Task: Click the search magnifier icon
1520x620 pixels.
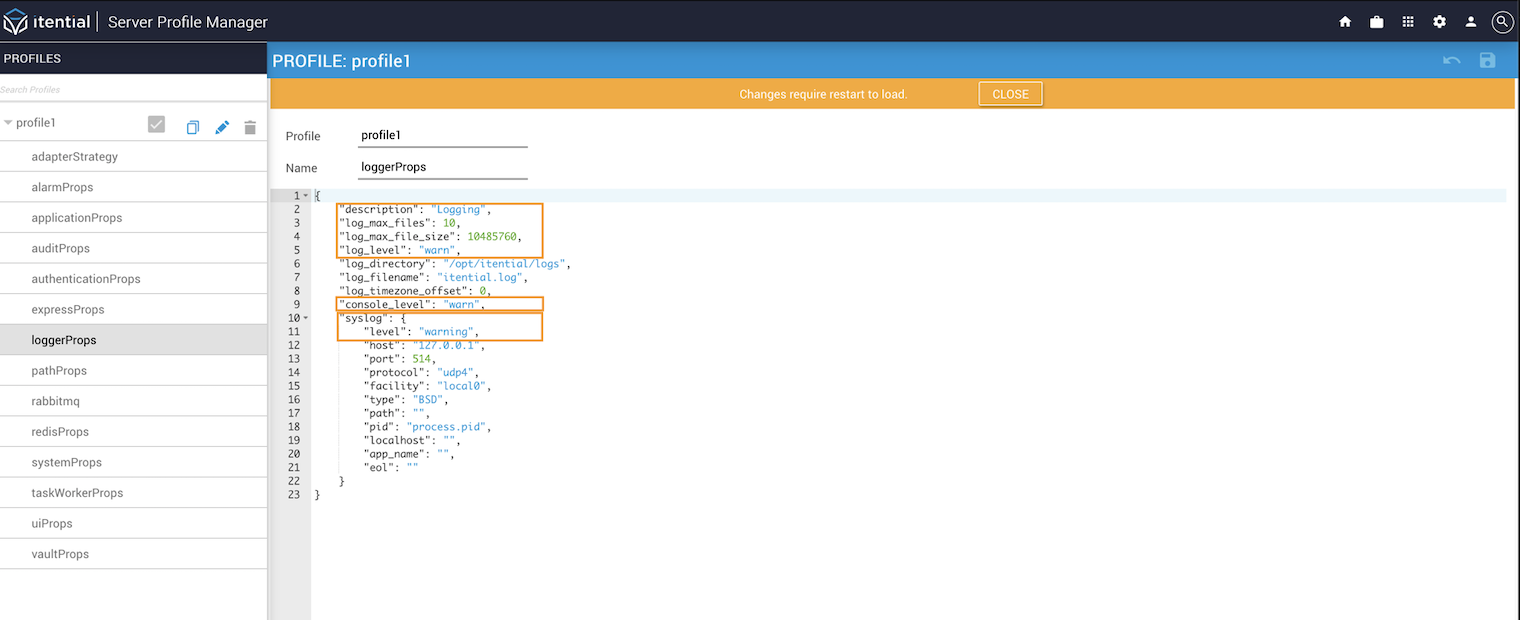Action: point(1502,22)
